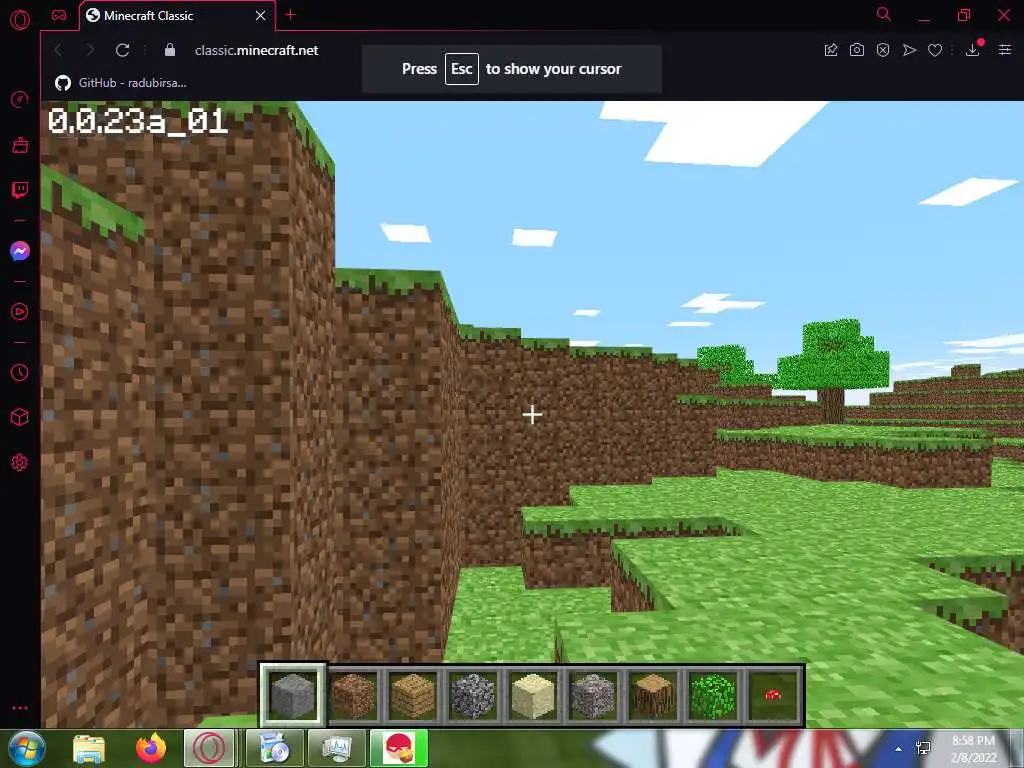View site security lock info

click(x=170, y=50)
